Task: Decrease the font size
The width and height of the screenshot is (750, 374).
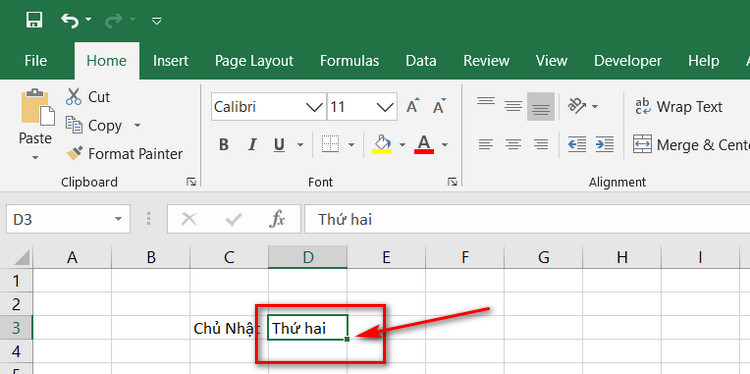Action: (439, 106)
